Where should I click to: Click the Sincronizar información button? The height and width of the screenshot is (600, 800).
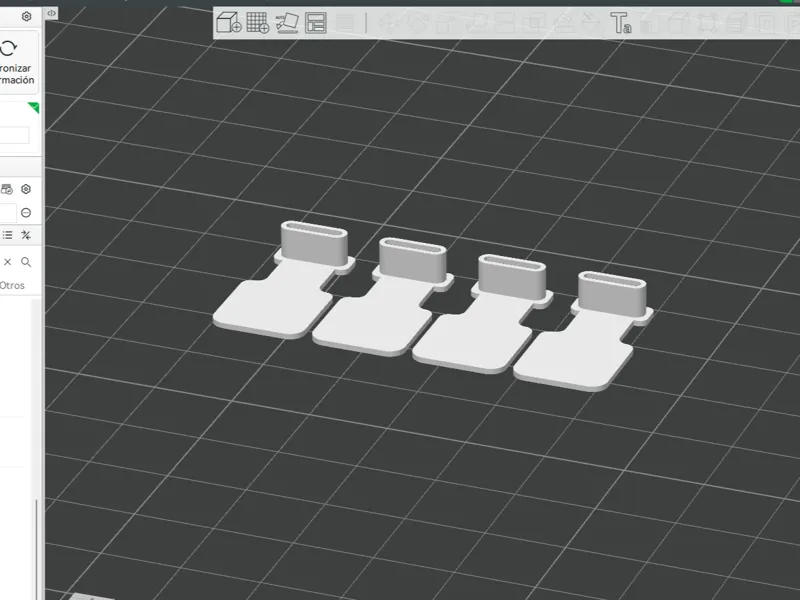[15, 62]
